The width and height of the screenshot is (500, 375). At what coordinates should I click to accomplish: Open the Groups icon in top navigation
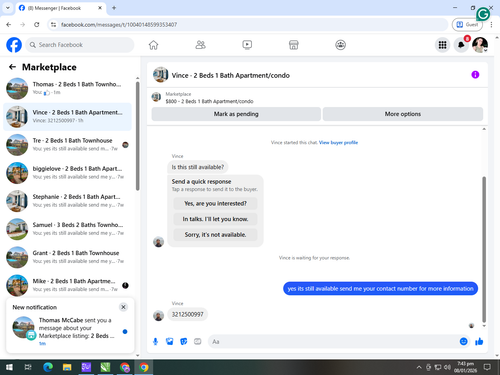coord(340,45)
